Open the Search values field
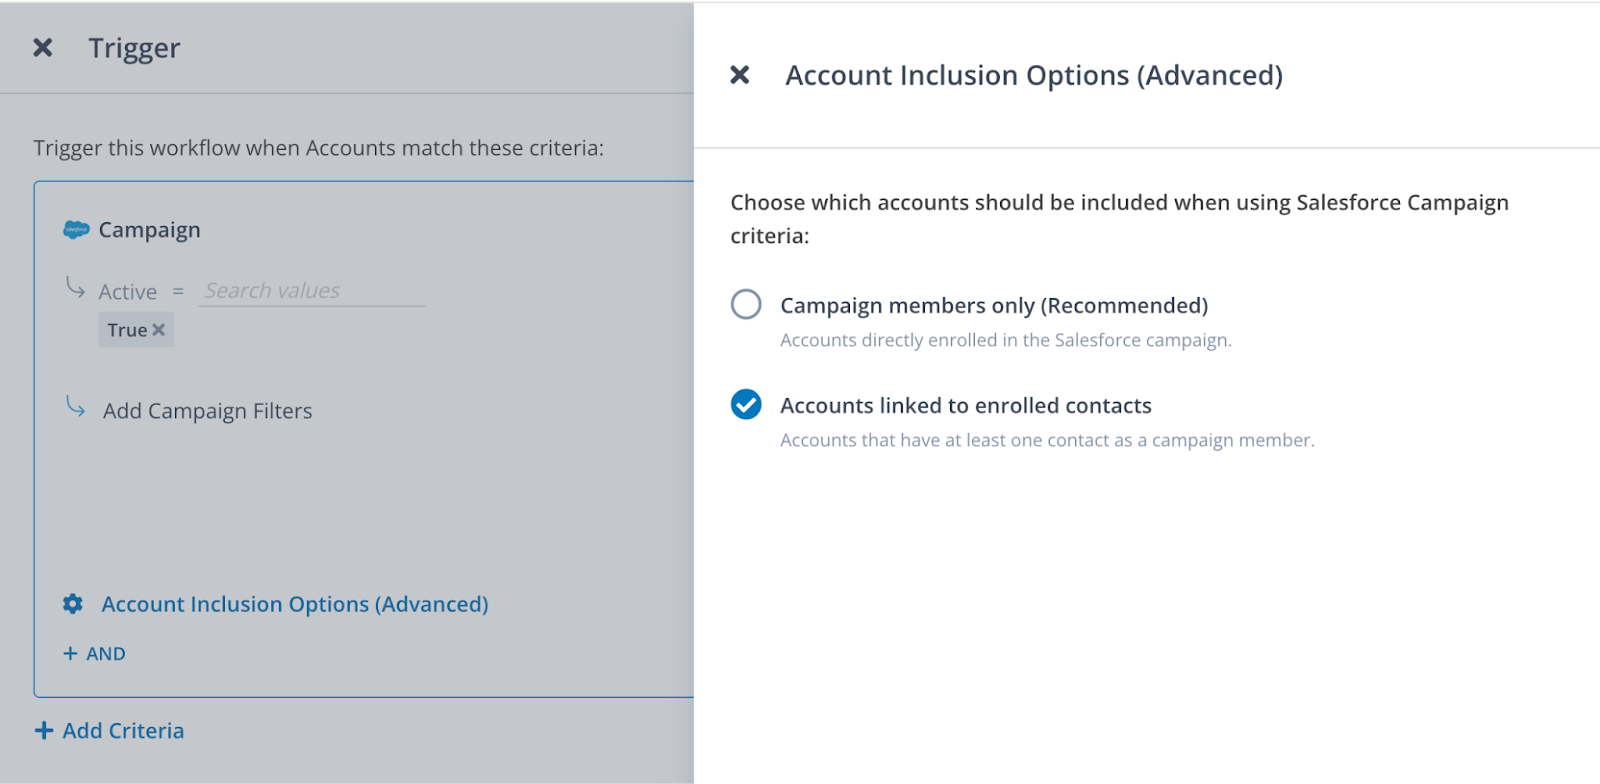1600x784 pixels. 311,291
